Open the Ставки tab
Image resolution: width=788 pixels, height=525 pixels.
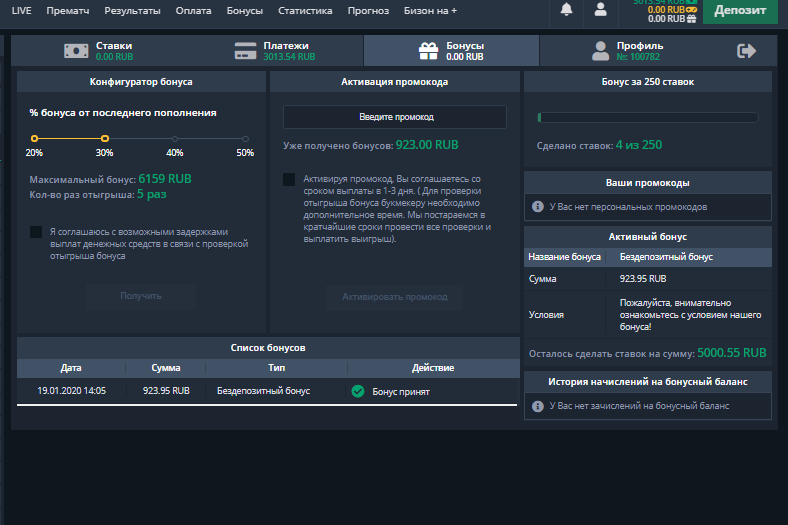click(100, 51)
